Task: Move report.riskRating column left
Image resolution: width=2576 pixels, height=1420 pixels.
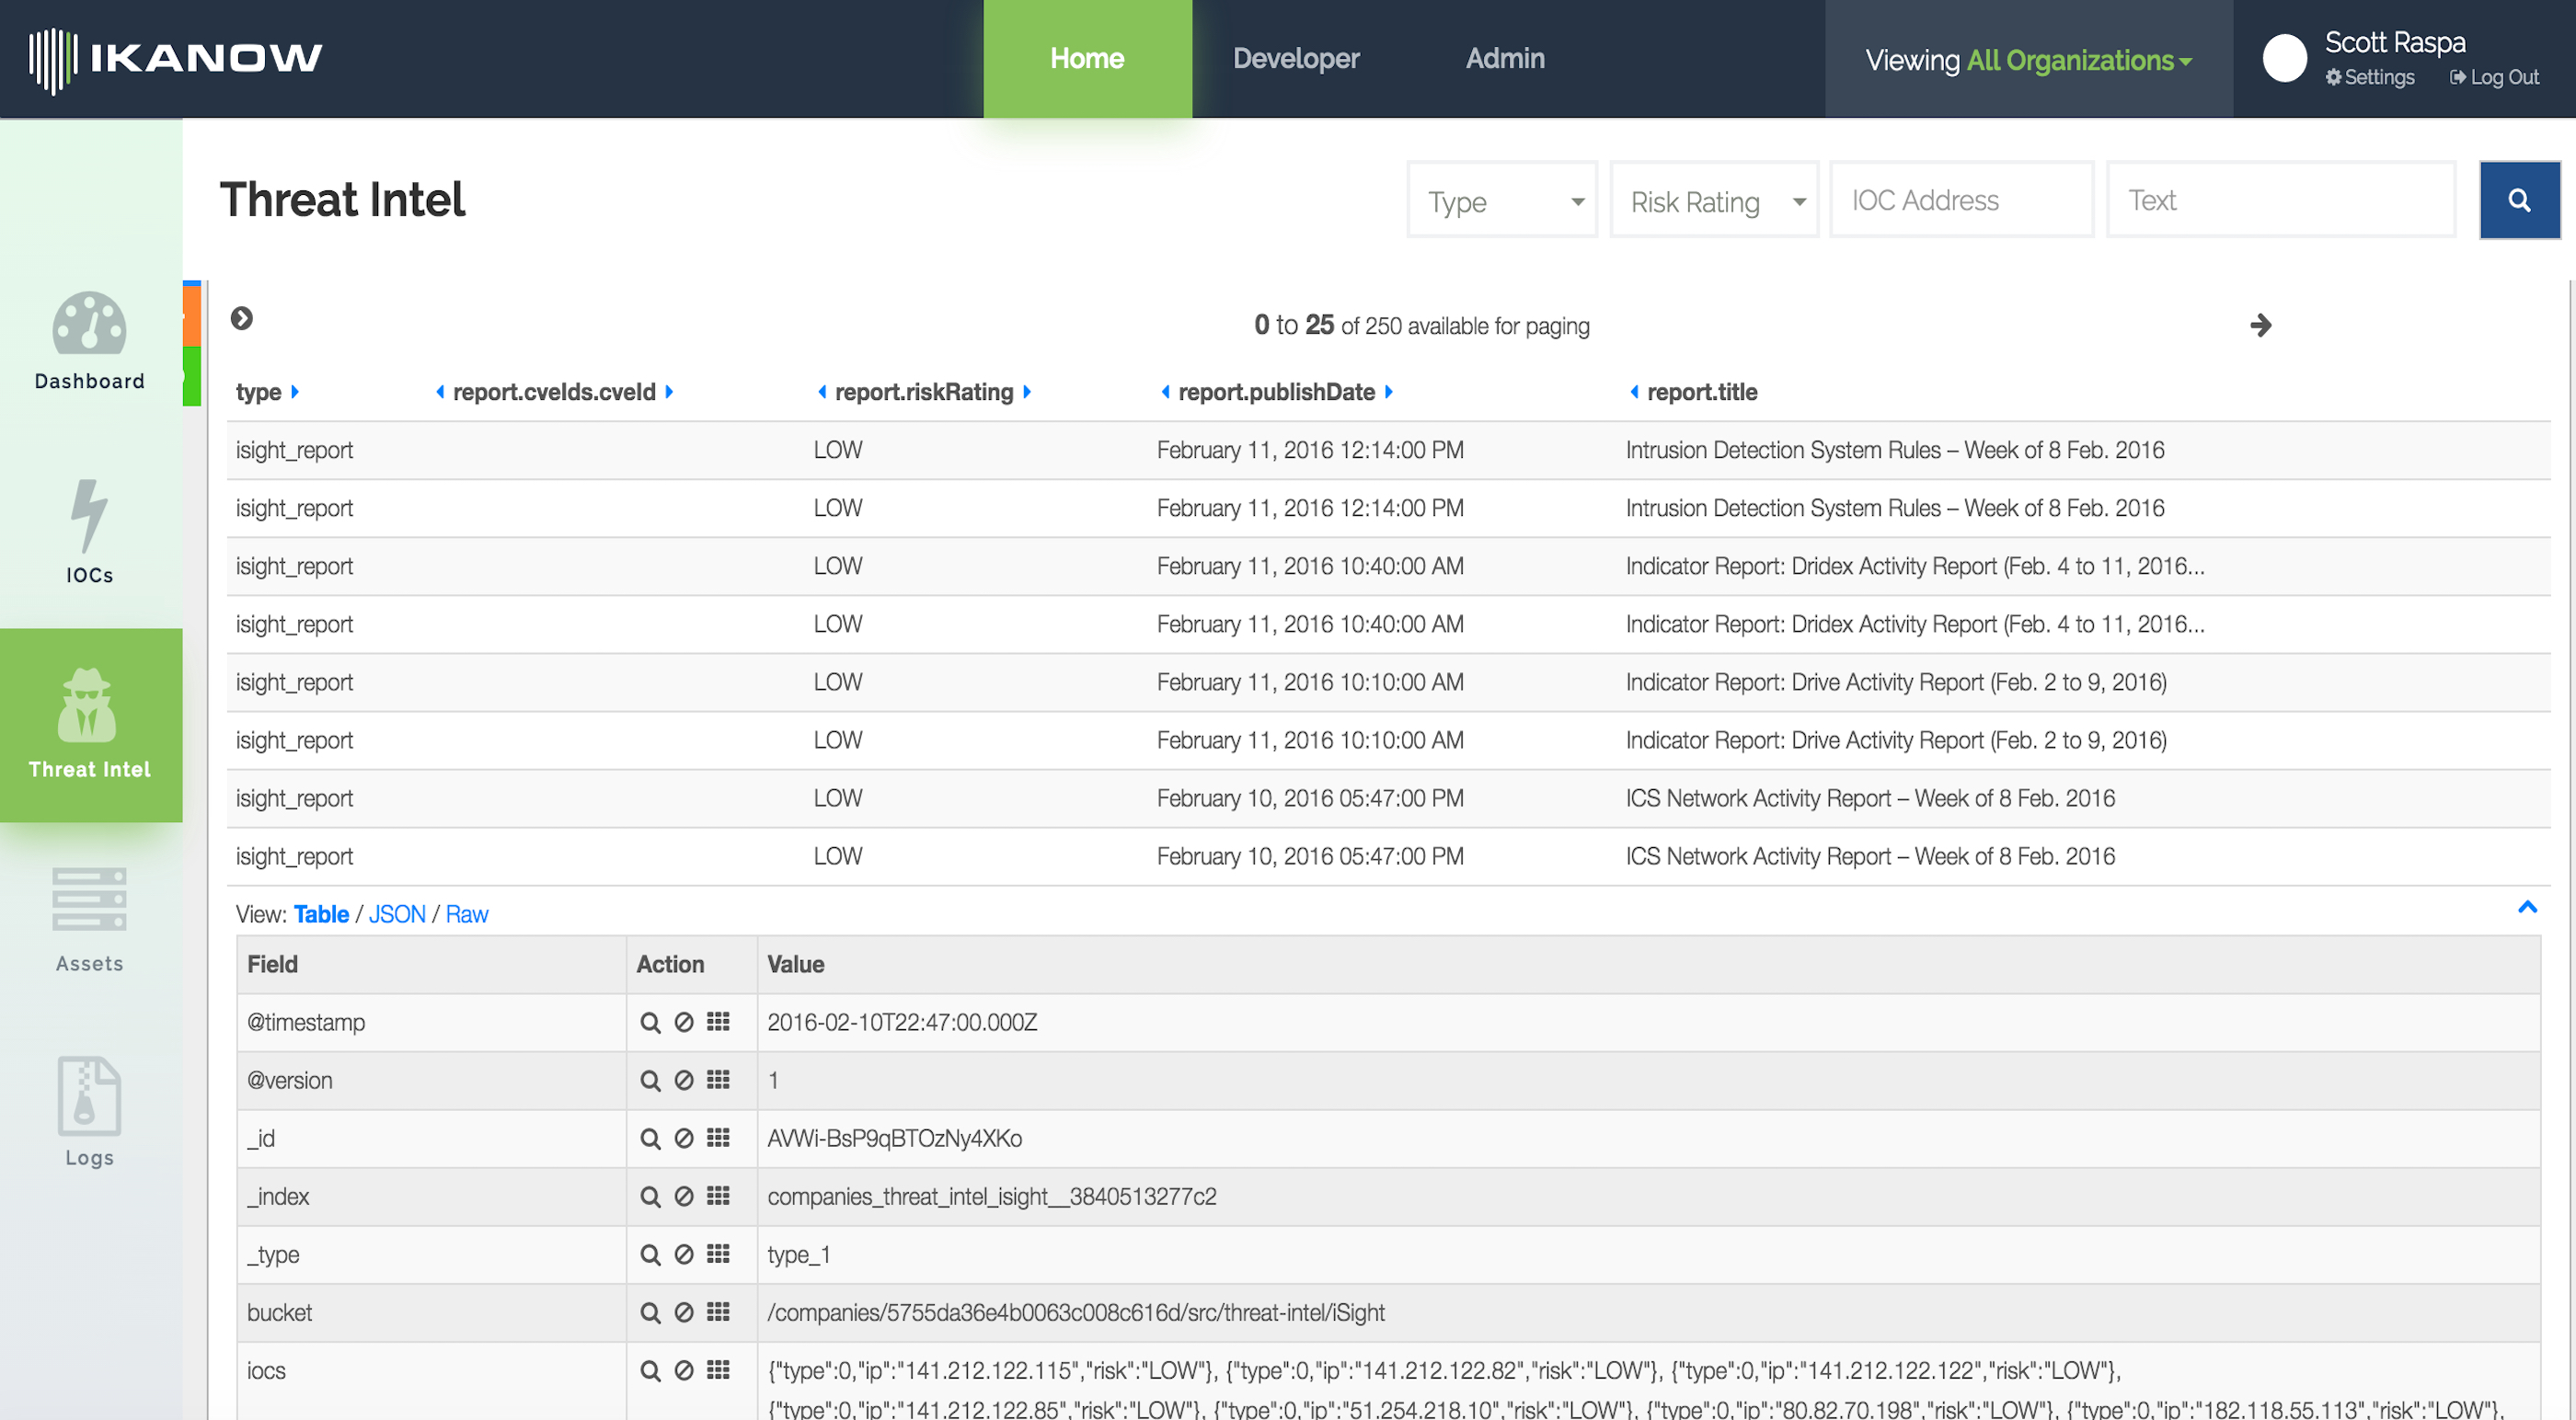Action: pyautogui.click(x=822, y=392)
